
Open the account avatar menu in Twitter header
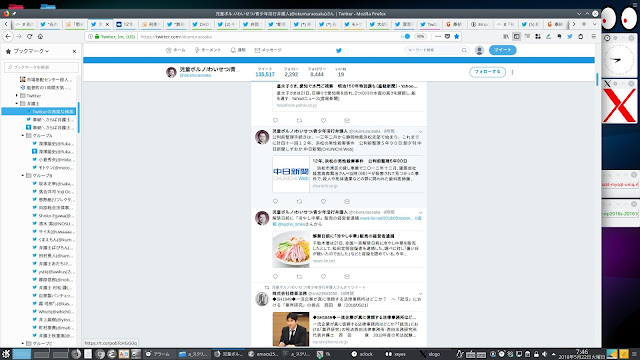(x=480, y=50)
